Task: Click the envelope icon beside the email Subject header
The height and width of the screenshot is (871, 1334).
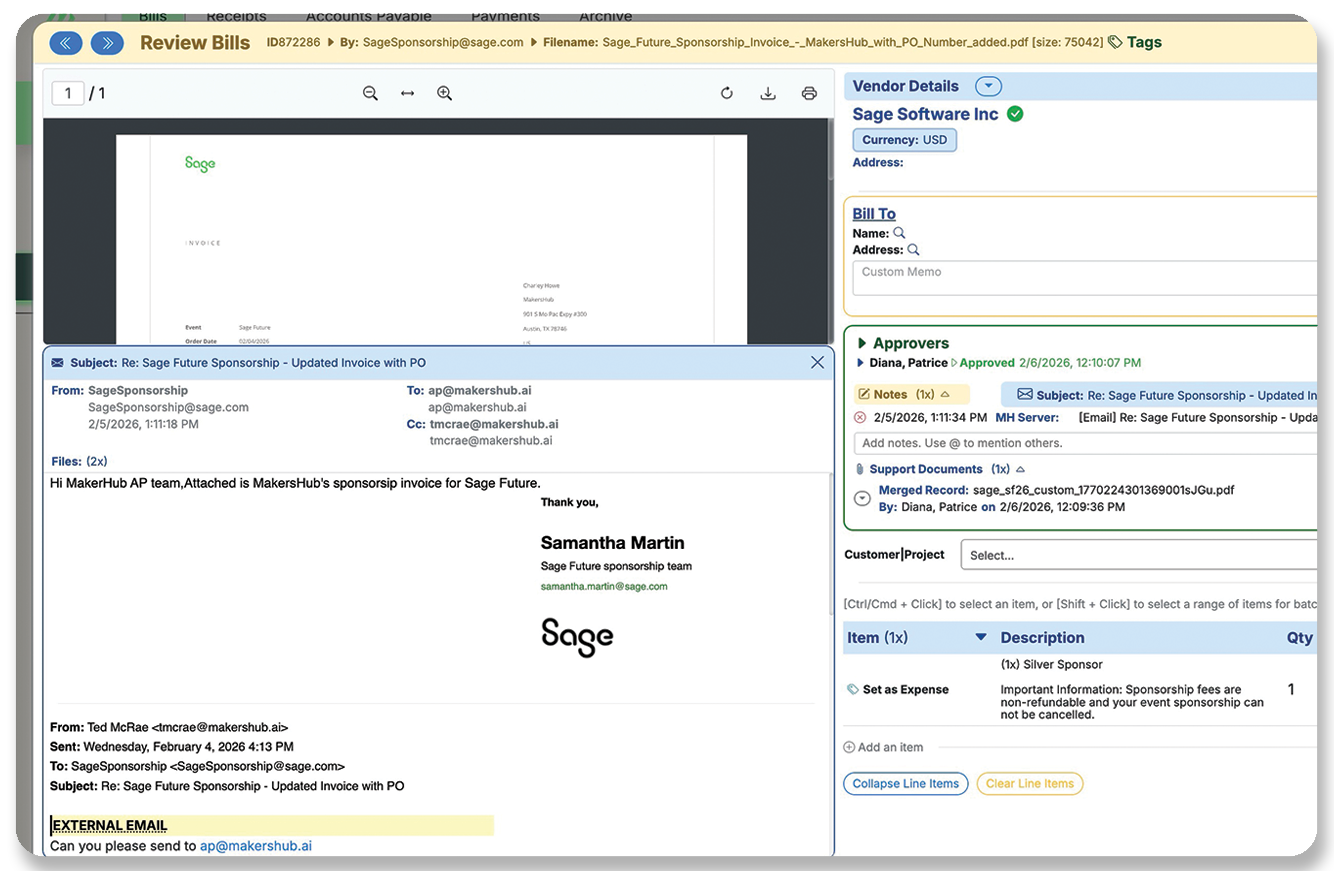Action: (57, 362)
